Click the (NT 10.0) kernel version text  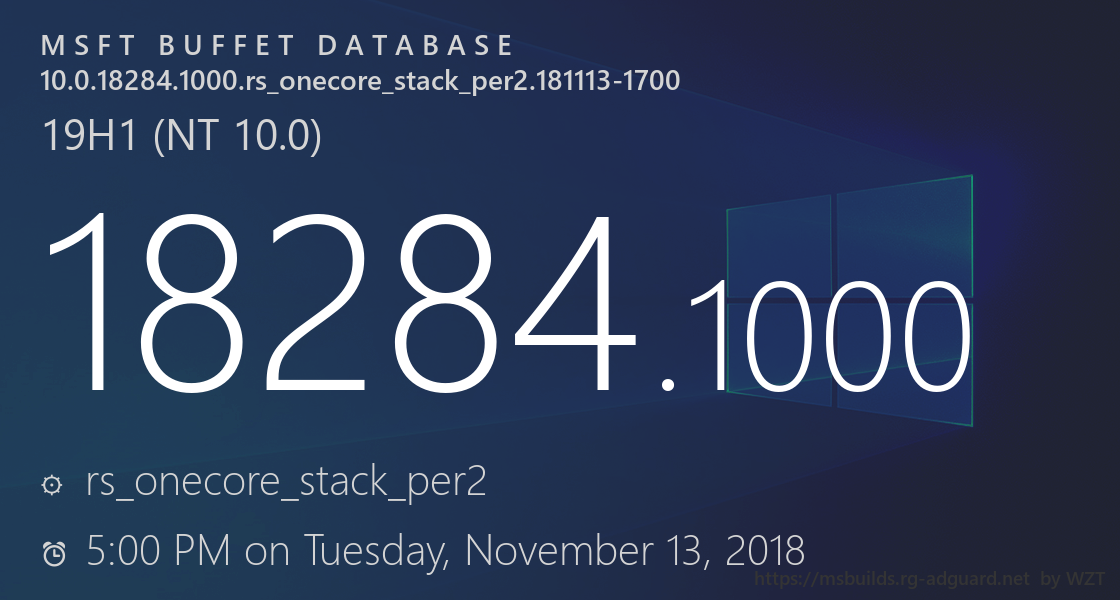236,135
